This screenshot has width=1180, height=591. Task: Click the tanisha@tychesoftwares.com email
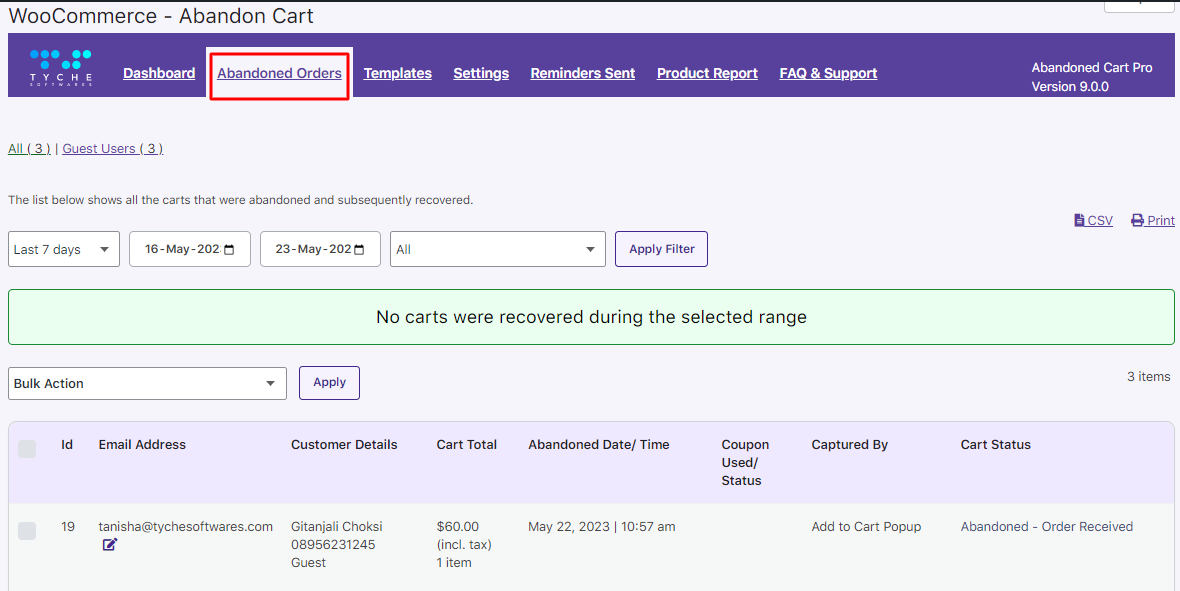[186, 526]
